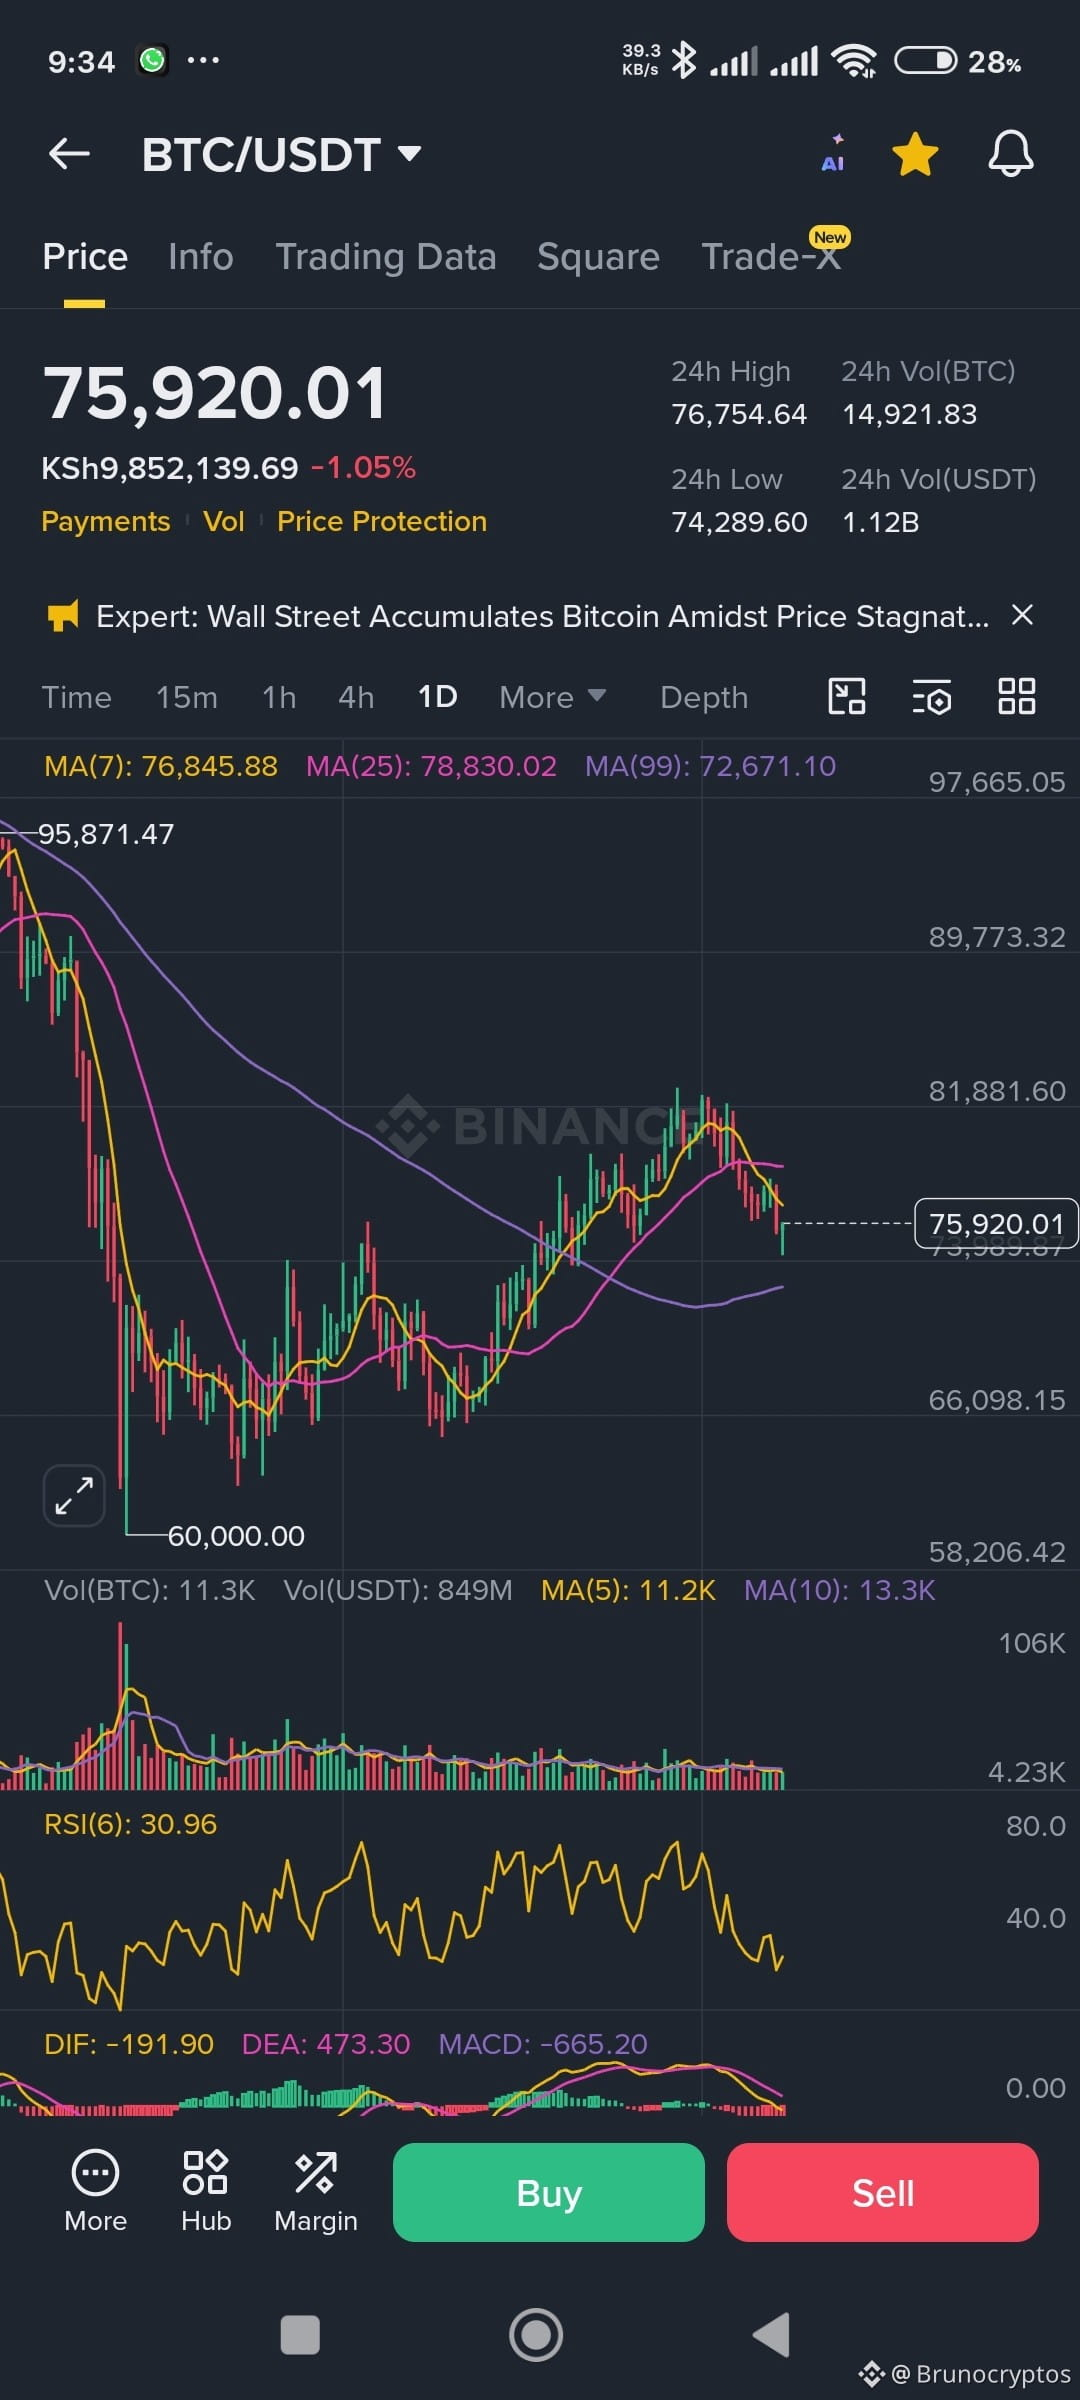Tap the MA(7) indicator value
Viewport: 1080px width, 2400px height.
(x=161, y=766)
